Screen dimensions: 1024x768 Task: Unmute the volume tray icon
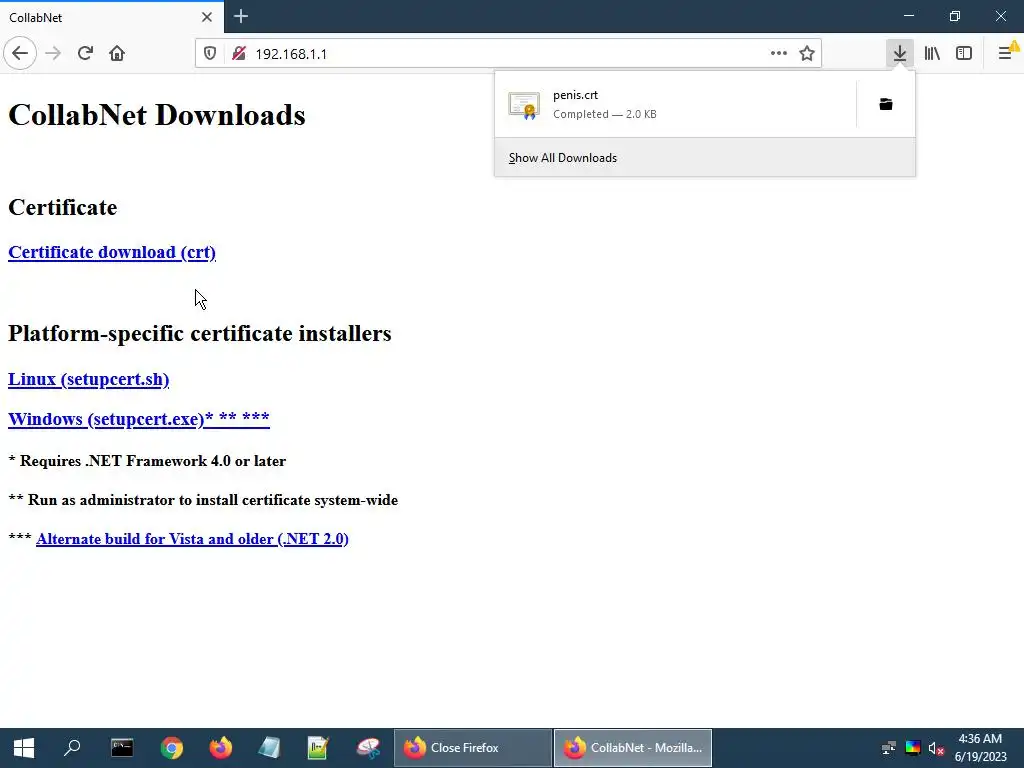(x=936, y=748)
